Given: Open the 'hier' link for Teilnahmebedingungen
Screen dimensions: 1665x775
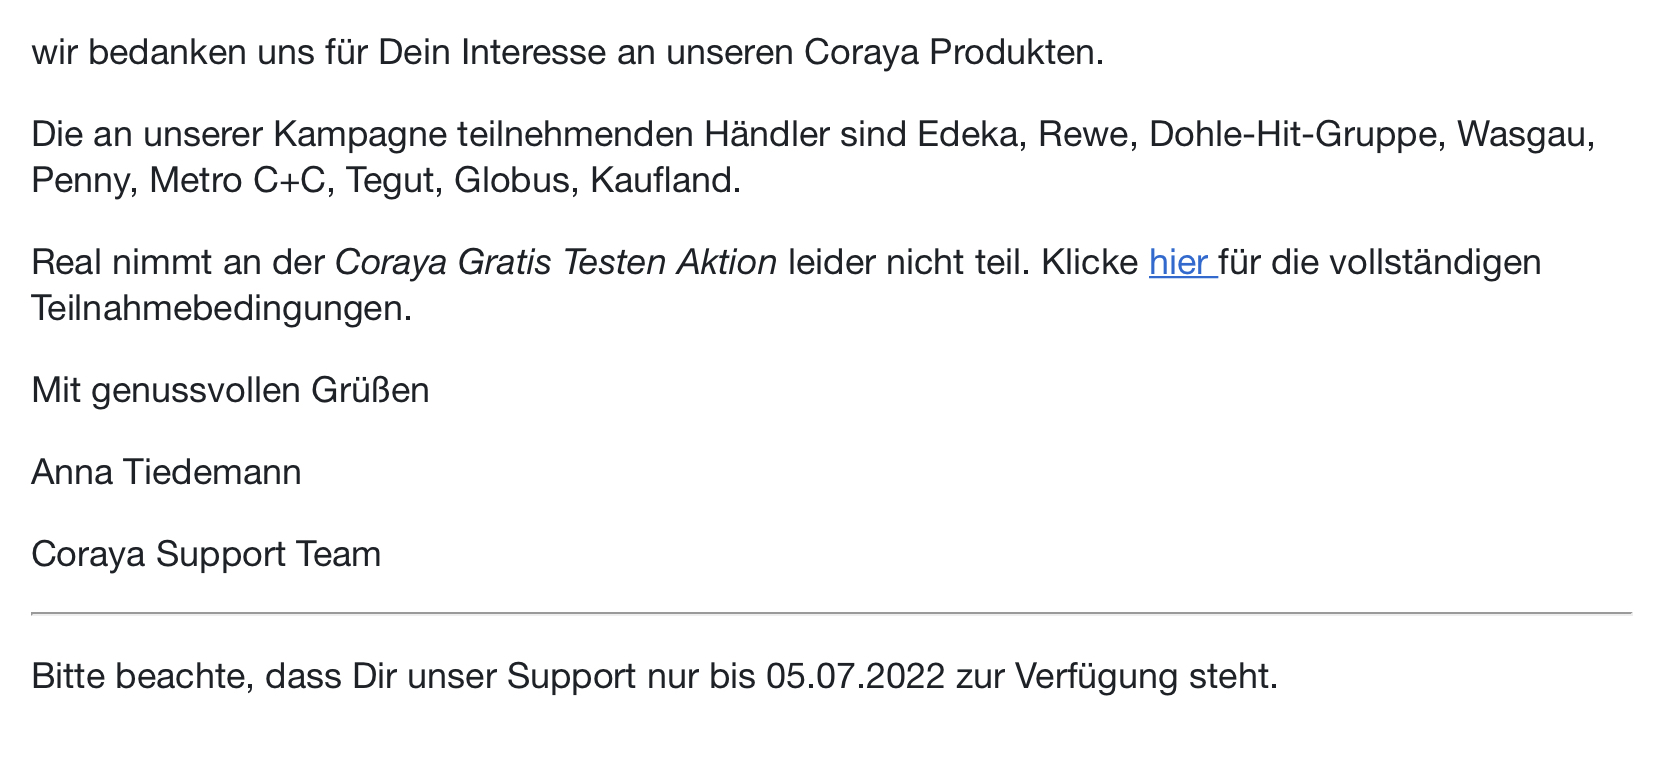Looking at the screenshot, I should [1181, 262].
